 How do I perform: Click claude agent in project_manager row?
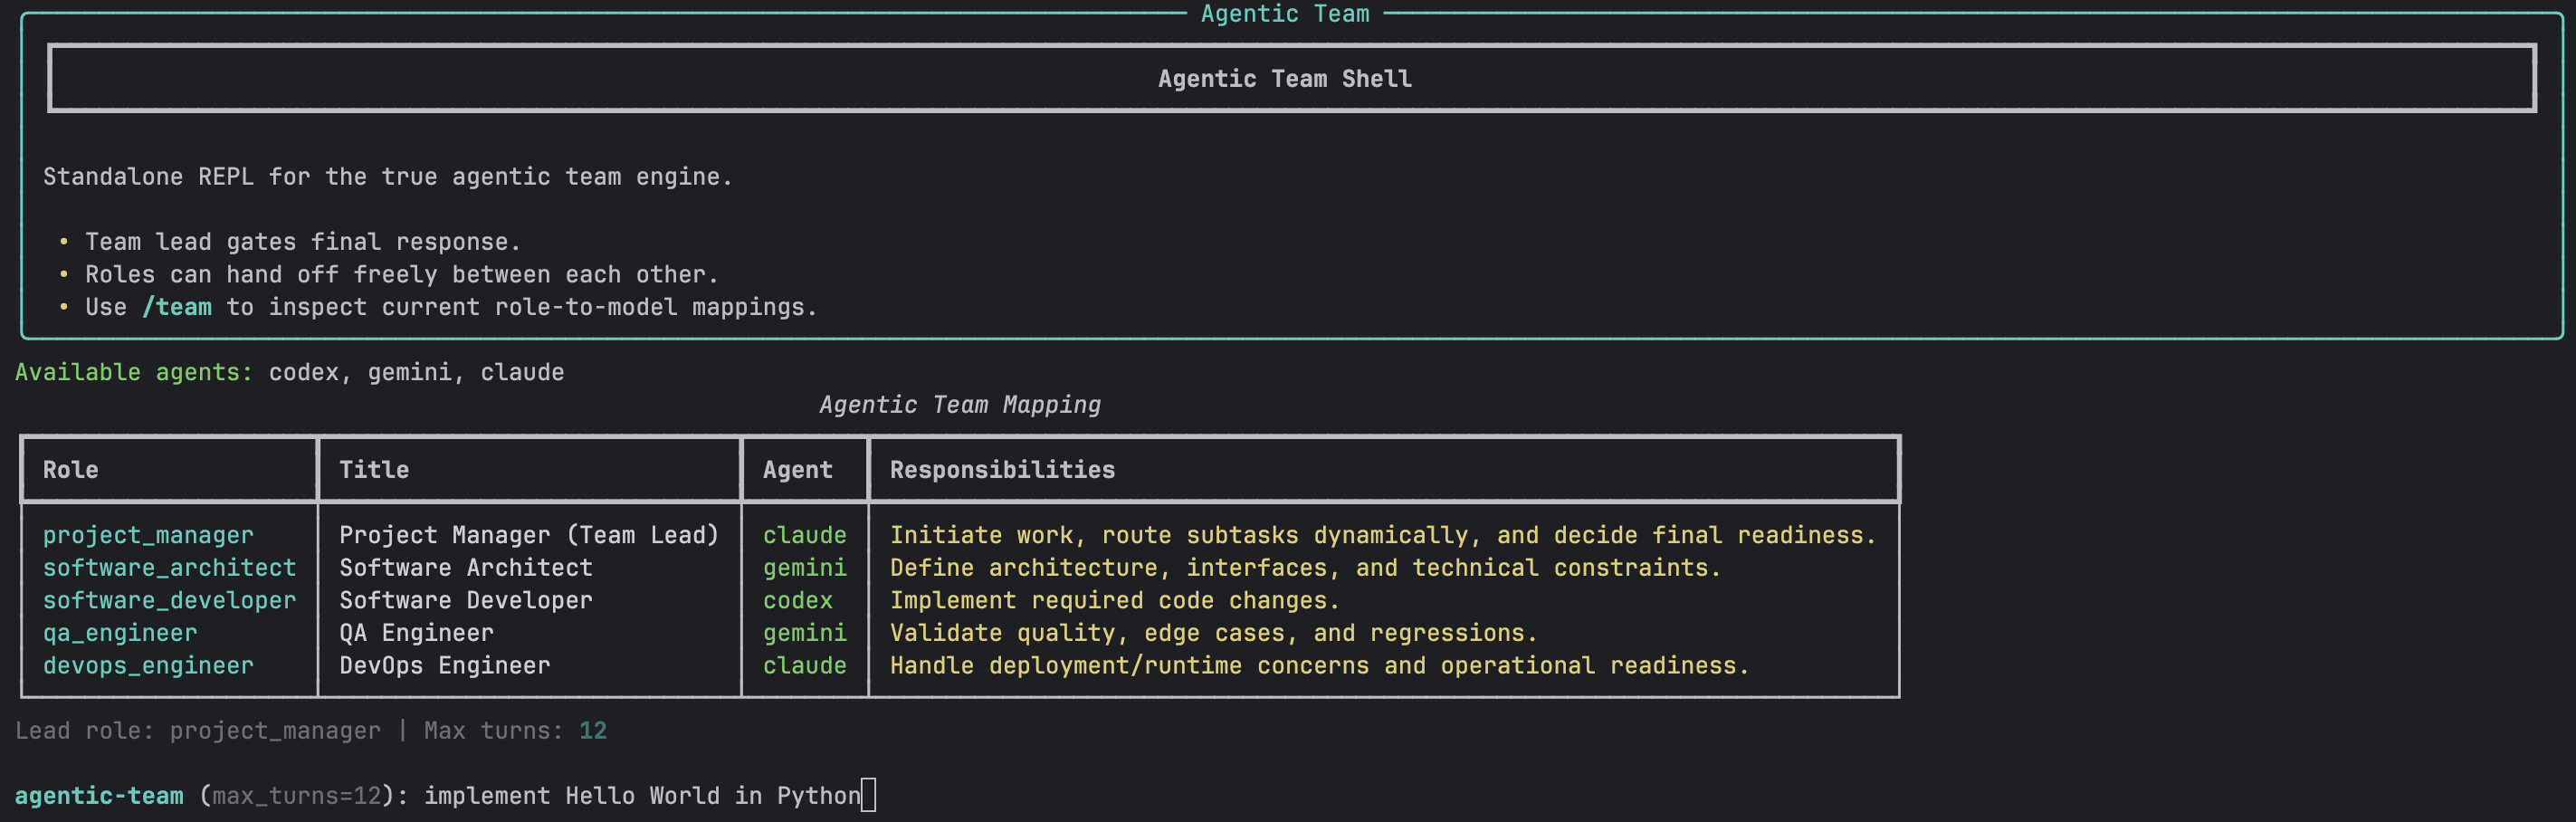804,535
